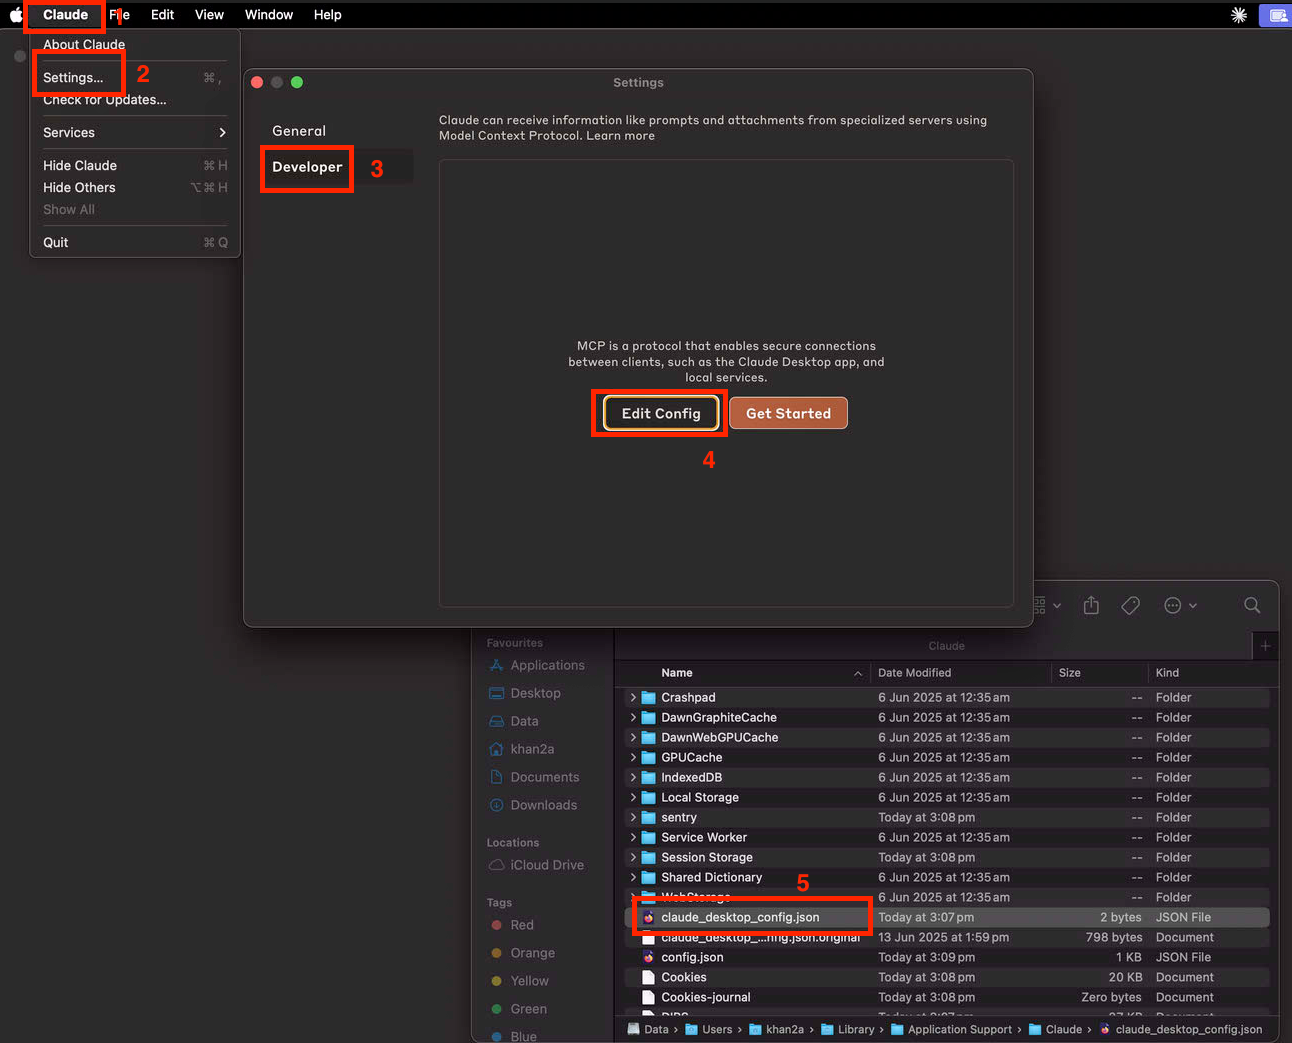Choose the Yellow tag in sidebar
The width and height of the screenshot is (1292, 1043).
(520, 981)
